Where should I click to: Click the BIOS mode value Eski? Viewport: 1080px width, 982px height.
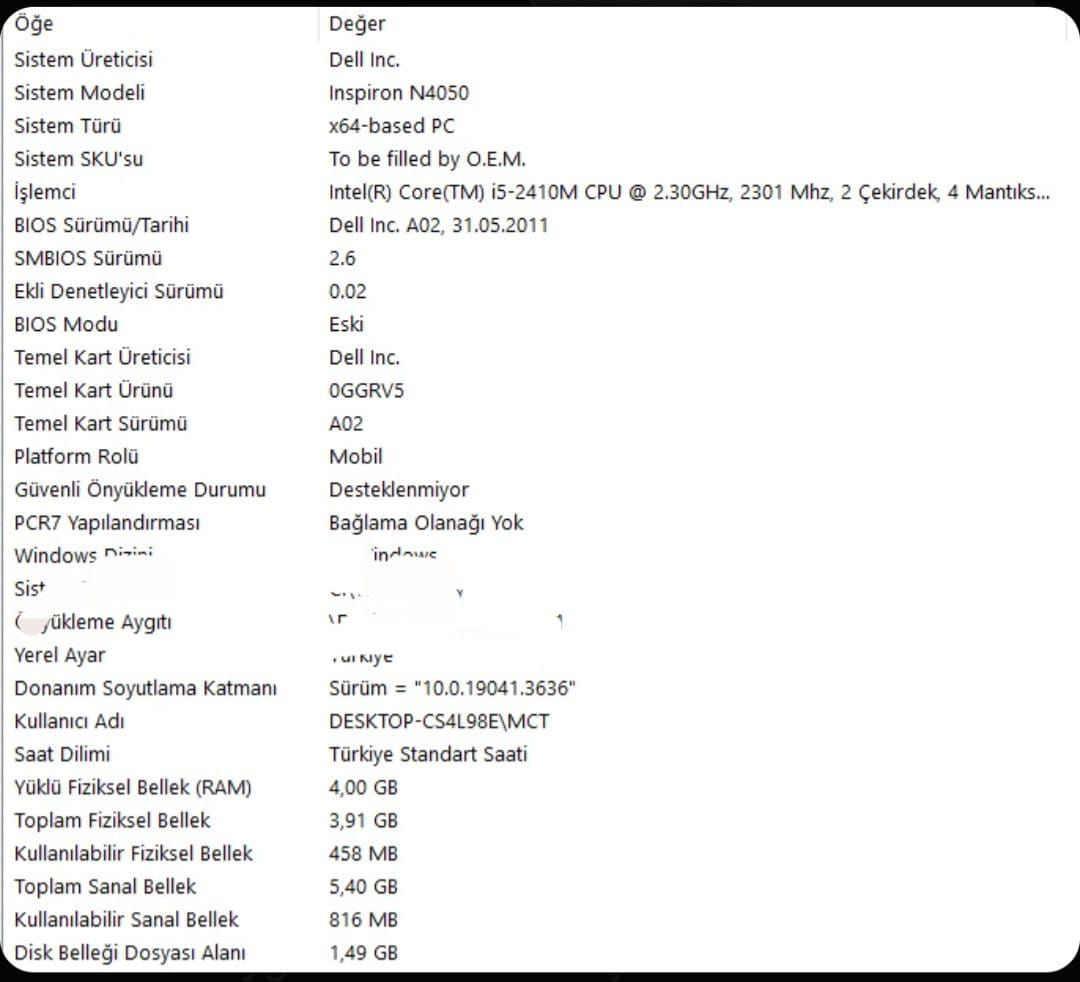[x=346, y=324]
